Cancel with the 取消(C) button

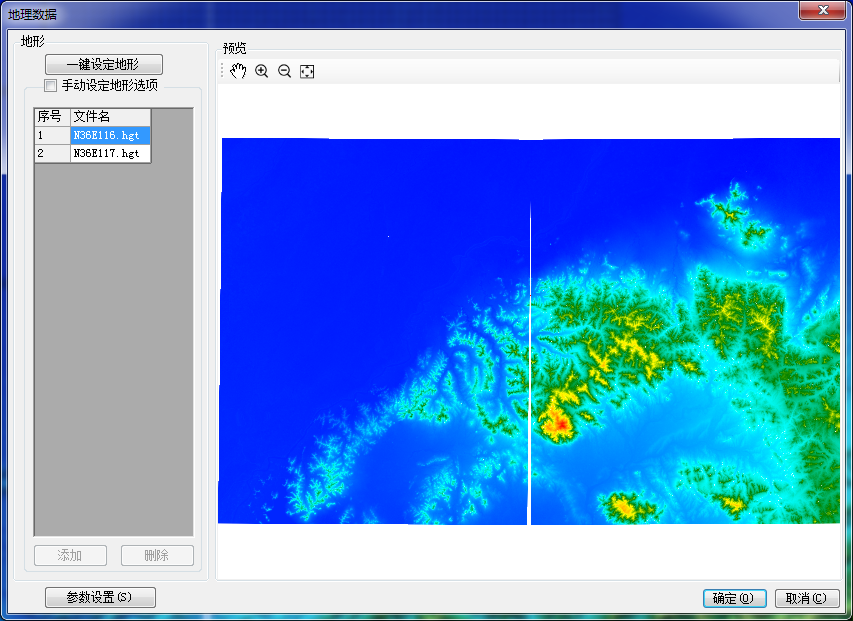click(807, 598)
